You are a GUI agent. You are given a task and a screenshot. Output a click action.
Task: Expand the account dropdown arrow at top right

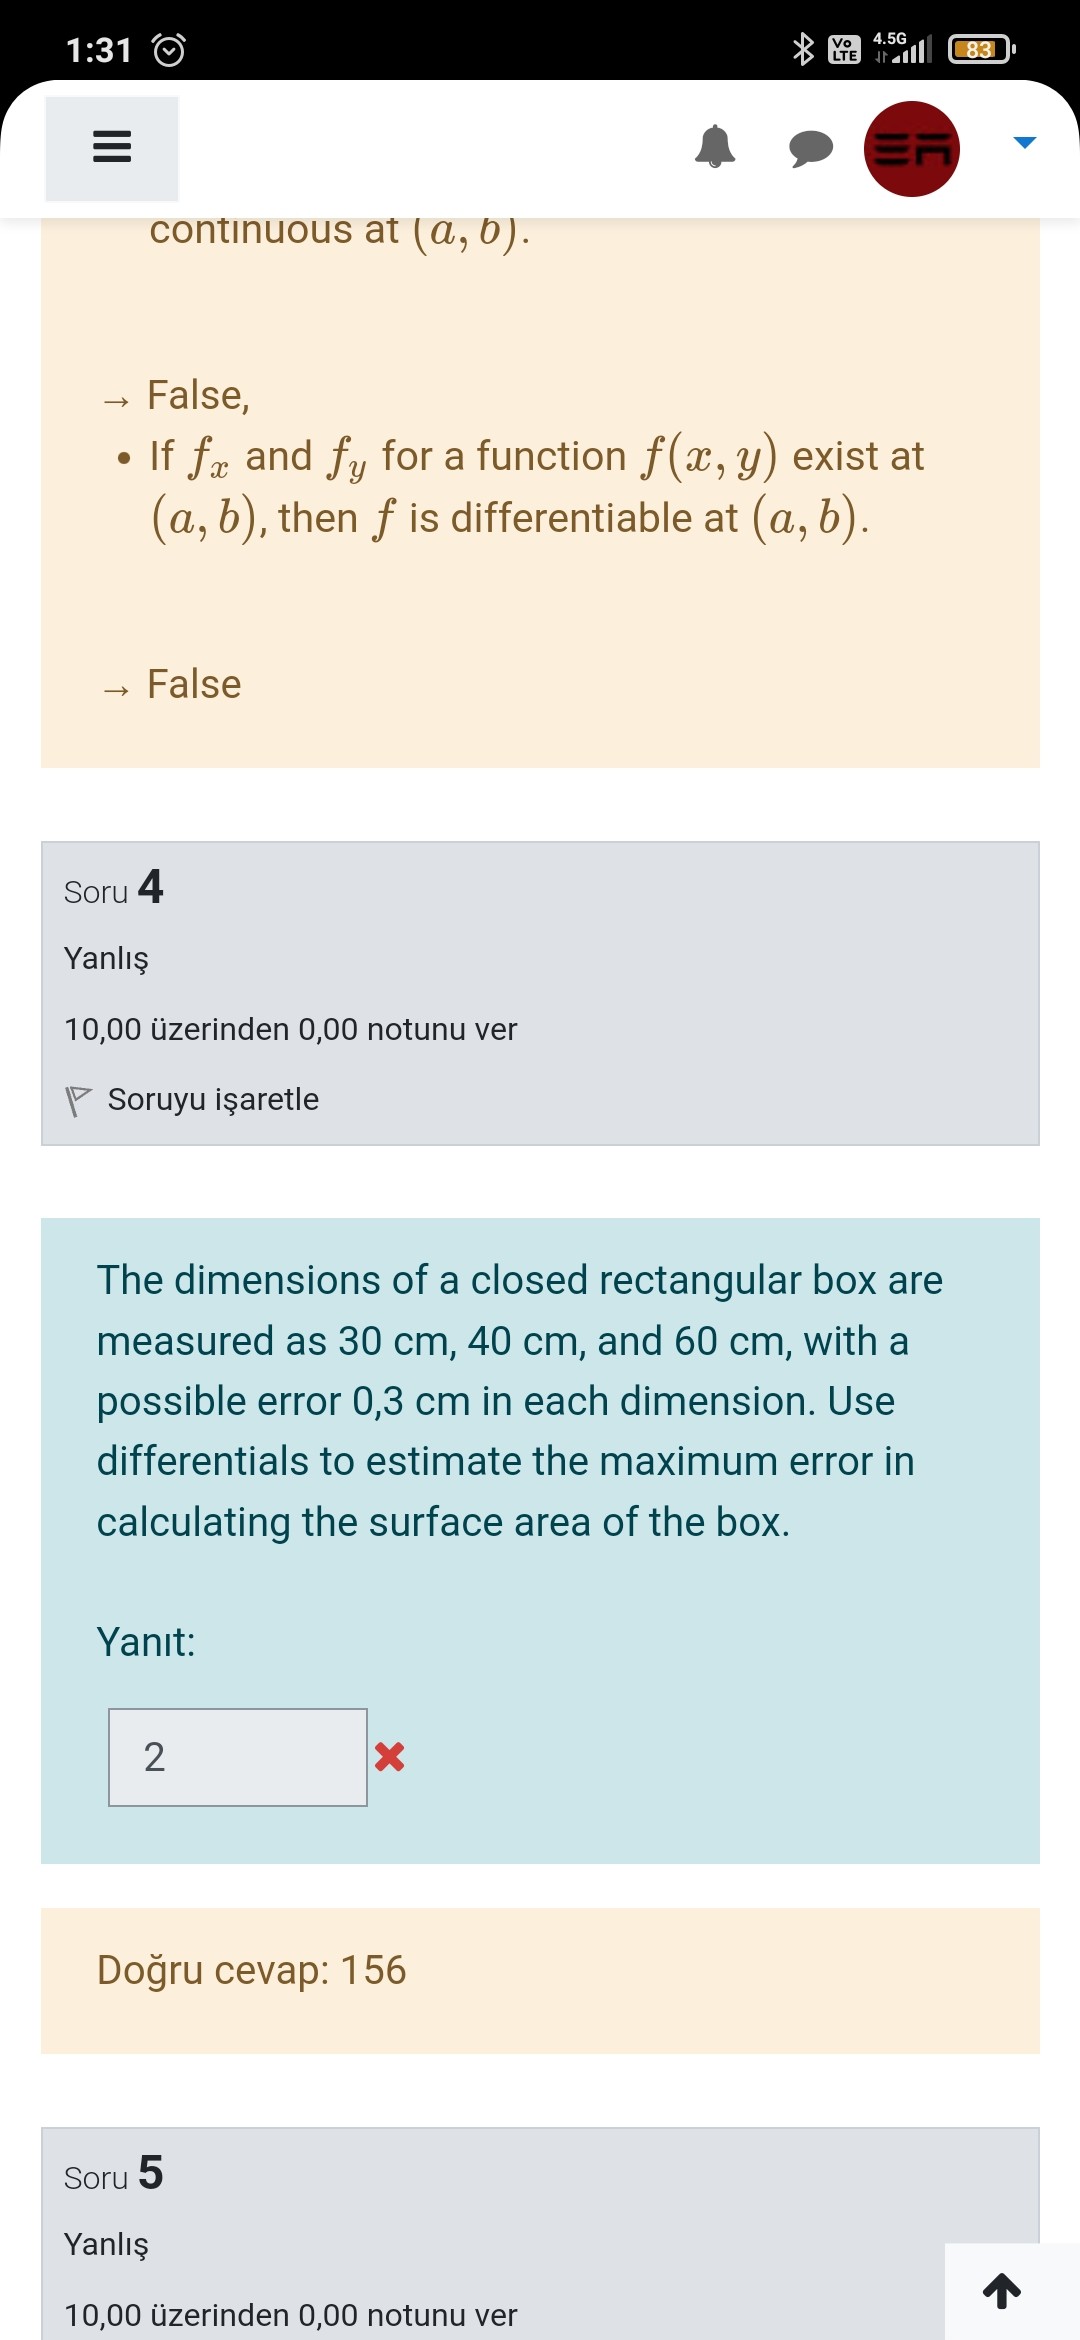(1023, 142)
